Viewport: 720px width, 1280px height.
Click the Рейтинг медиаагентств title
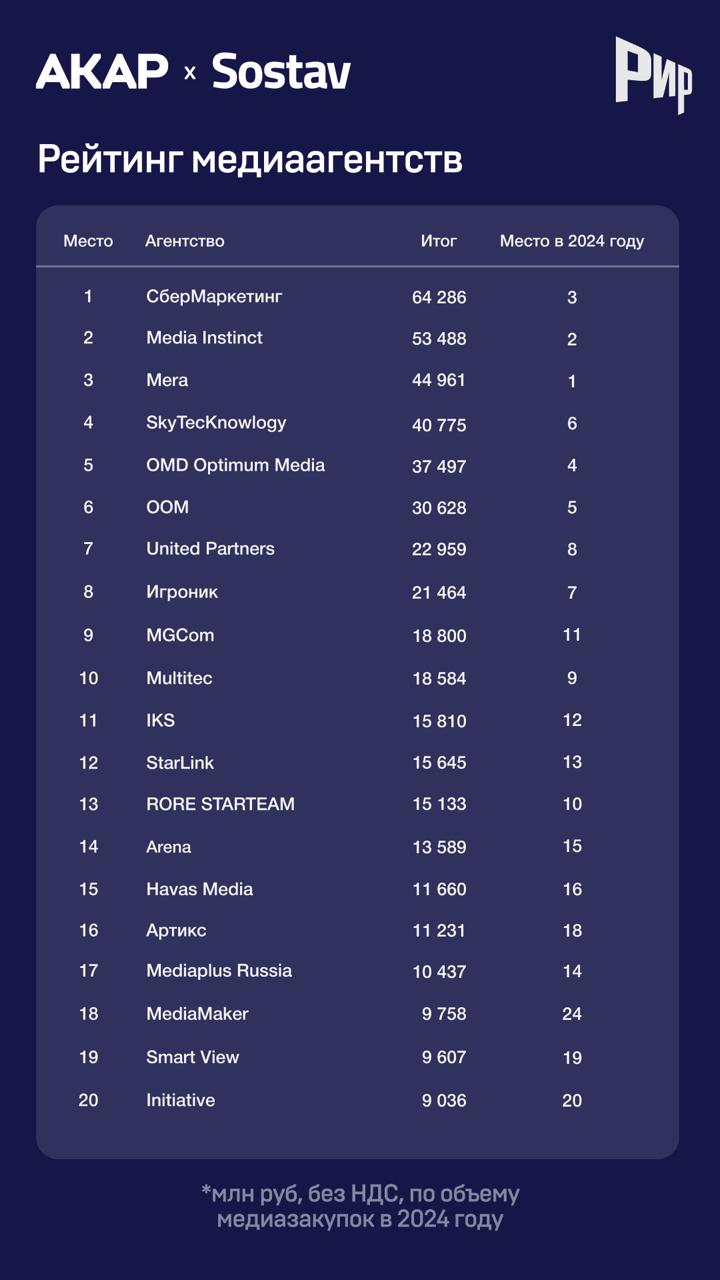250,160
